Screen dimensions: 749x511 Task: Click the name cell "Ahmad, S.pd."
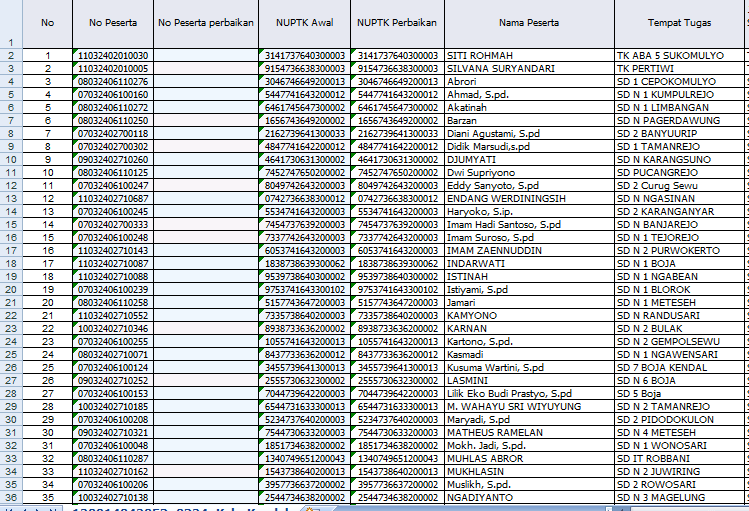click(529, 95)
